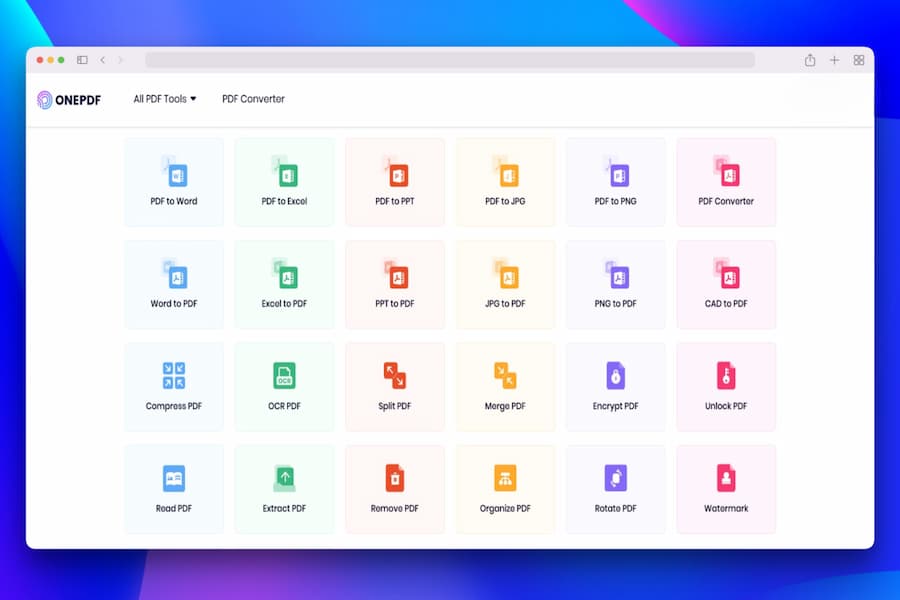900x600 pixels.
Task: Choose the Word to PDF icon
Action: click(174, 273)
